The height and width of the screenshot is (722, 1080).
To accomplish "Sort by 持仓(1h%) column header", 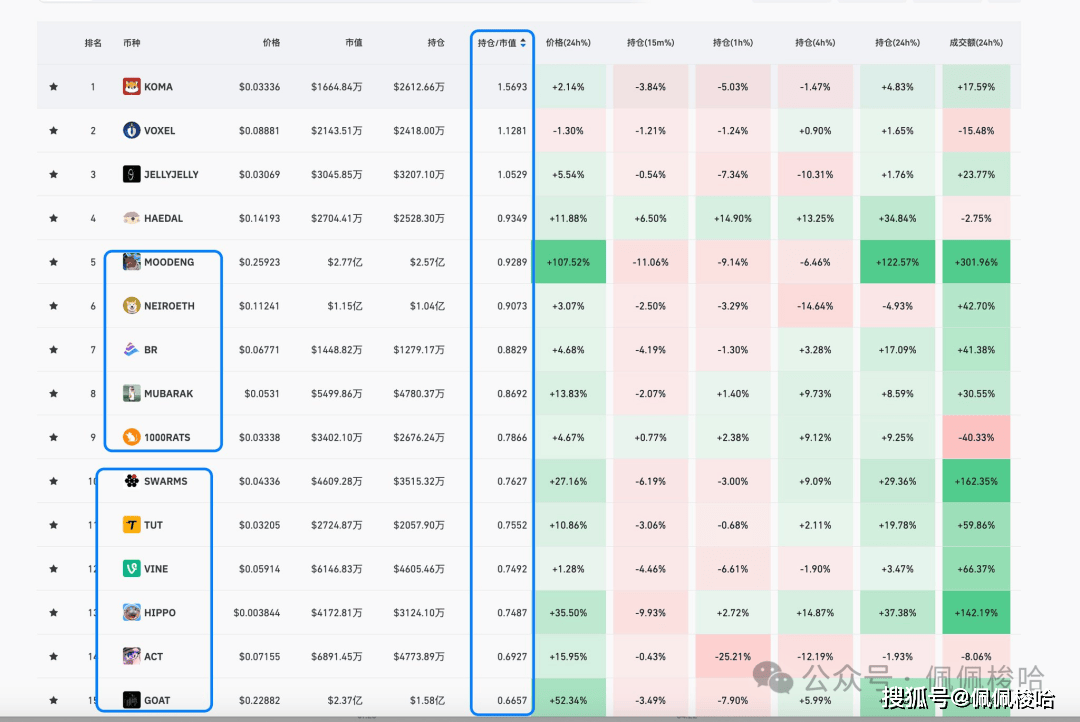I will [733, 43].
